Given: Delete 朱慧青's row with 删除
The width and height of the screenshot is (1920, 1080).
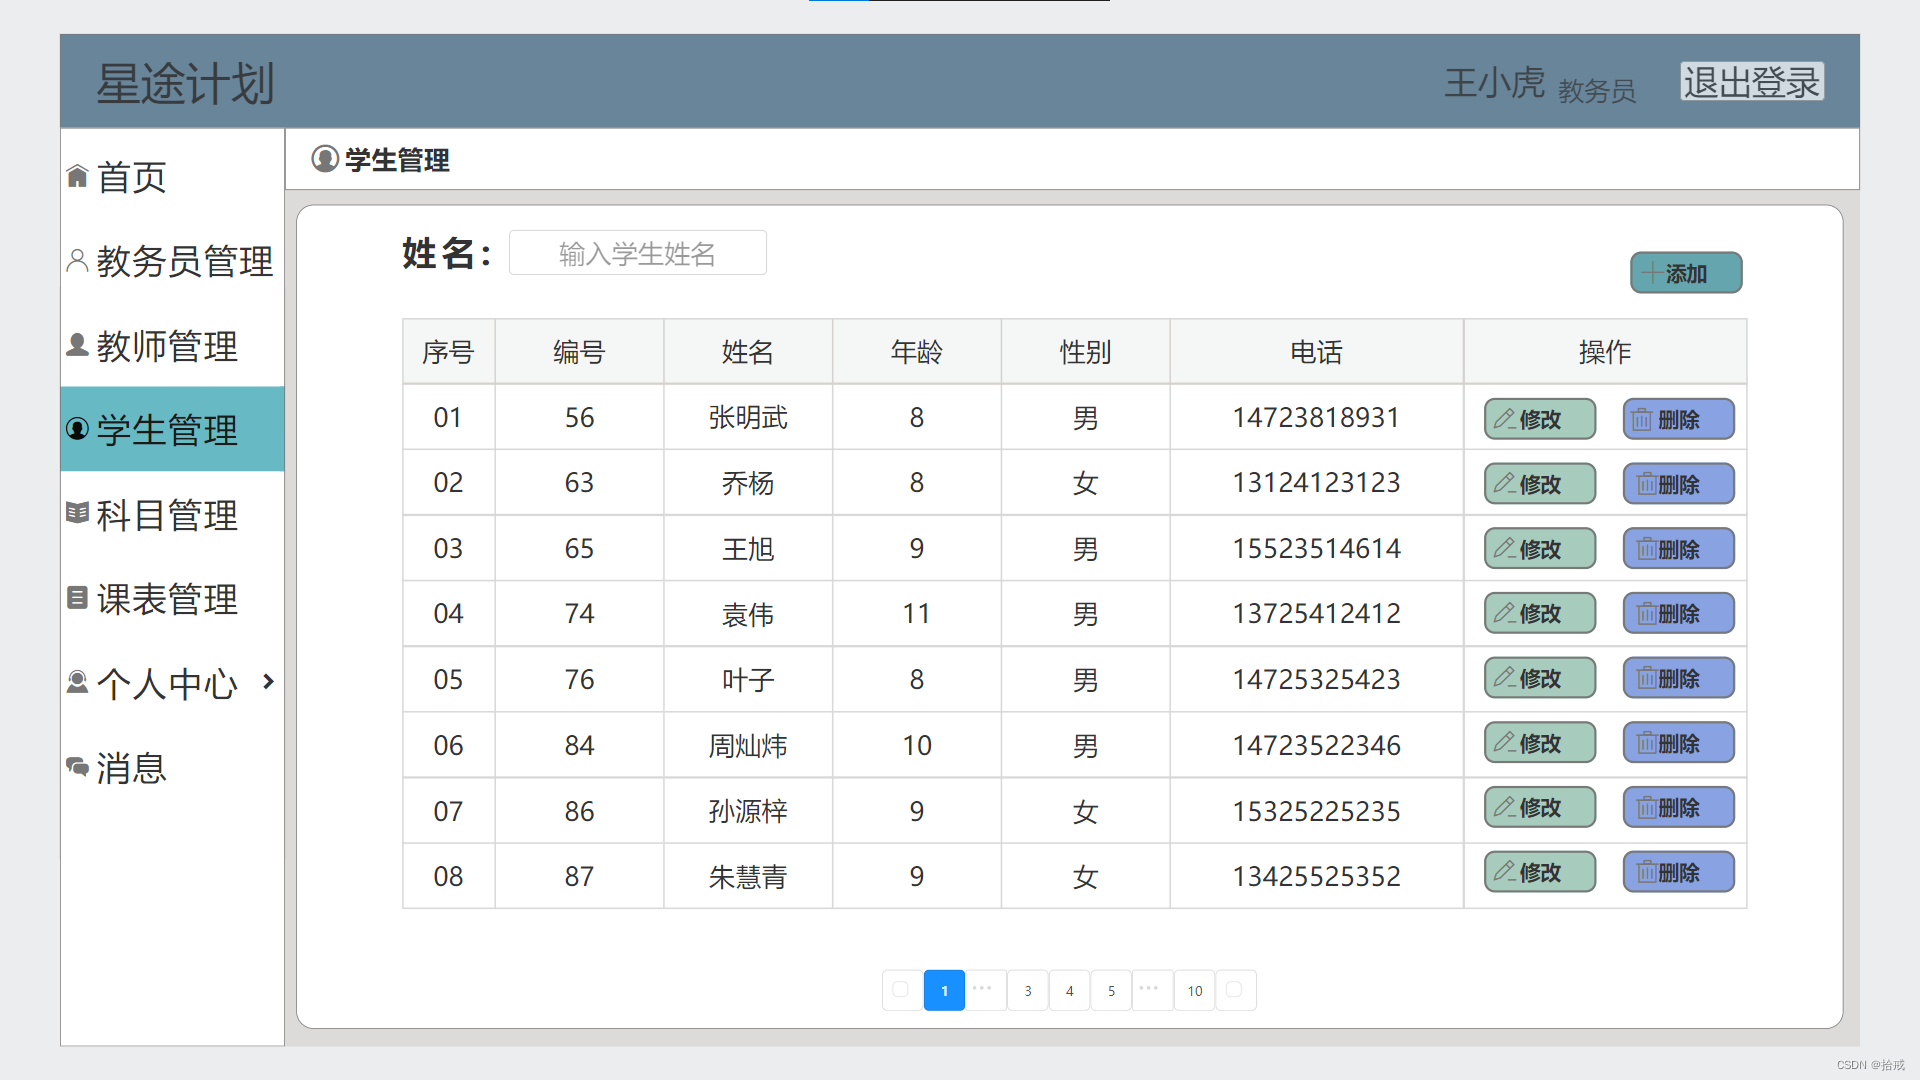Looking at the screenshot, I should tap(1678, 873).
